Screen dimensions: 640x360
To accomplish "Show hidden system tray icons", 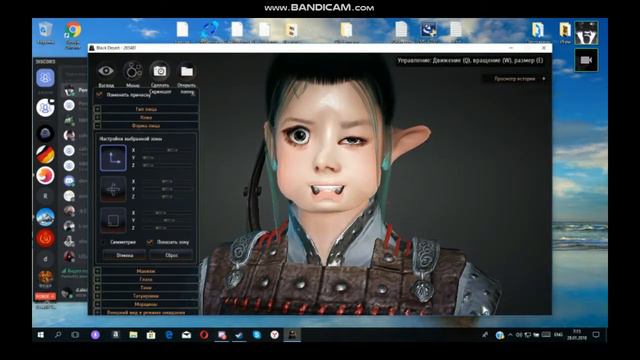I will [510, 335].
